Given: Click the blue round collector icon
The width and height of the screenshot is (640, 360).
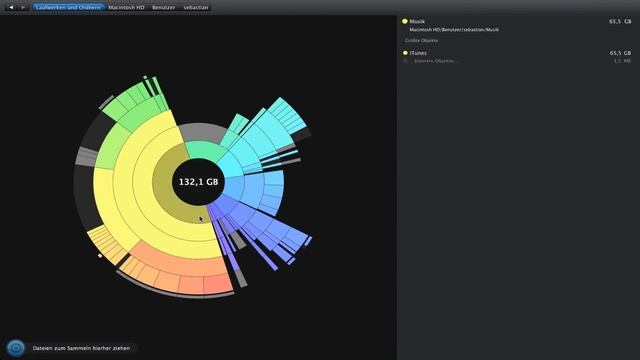Looking at the screenshot, I should [16, 348].
